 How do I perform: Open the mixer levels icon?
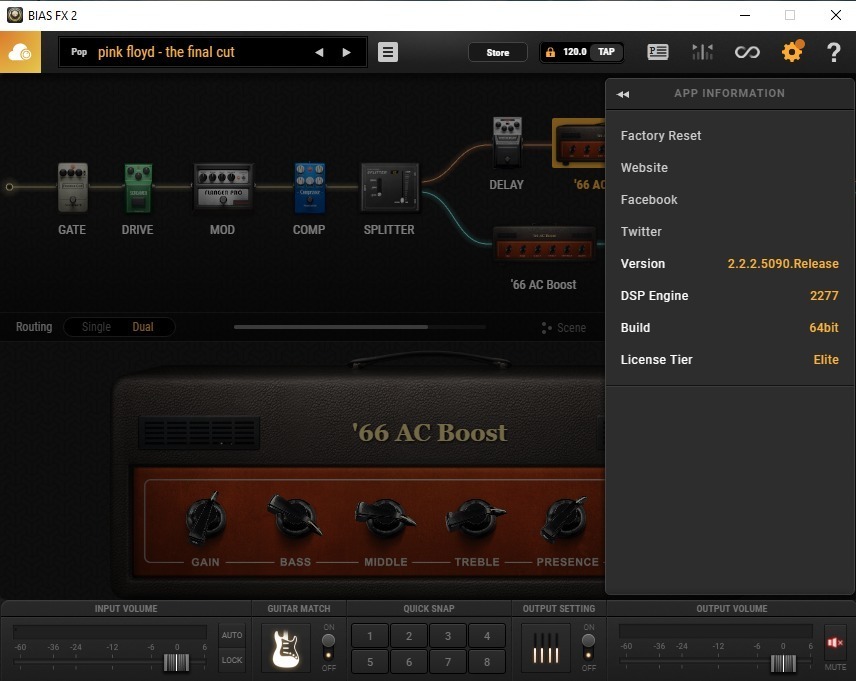702,52
